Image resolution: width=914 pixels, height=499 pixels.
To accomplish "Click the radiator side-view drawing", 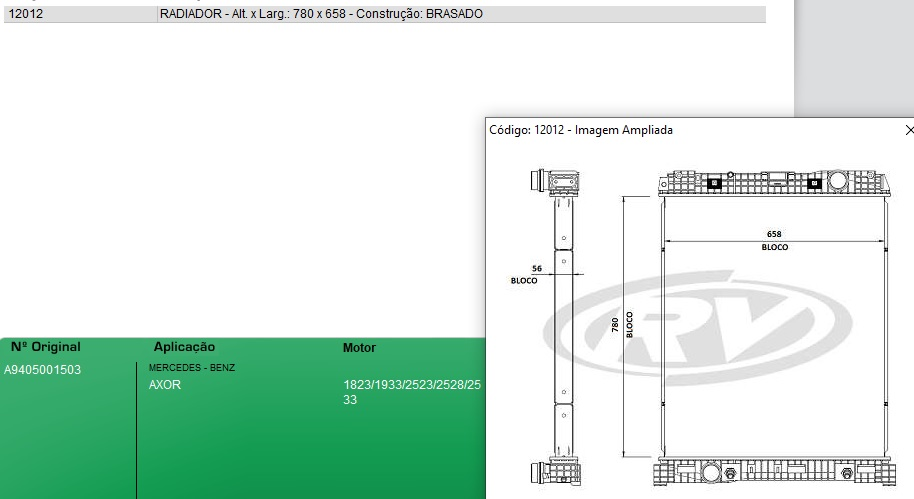I will coord(564,330).
